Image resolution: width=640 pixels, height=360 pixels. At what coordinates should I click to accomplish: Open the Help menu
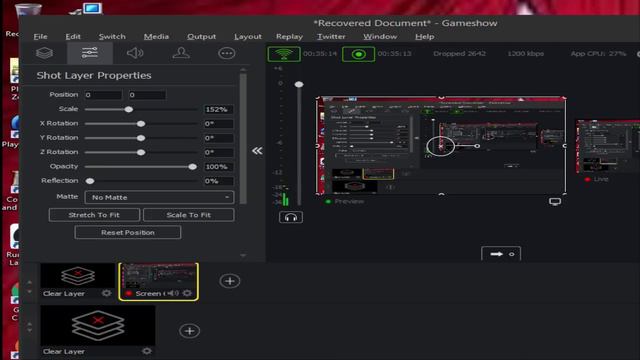coord(424,36)
